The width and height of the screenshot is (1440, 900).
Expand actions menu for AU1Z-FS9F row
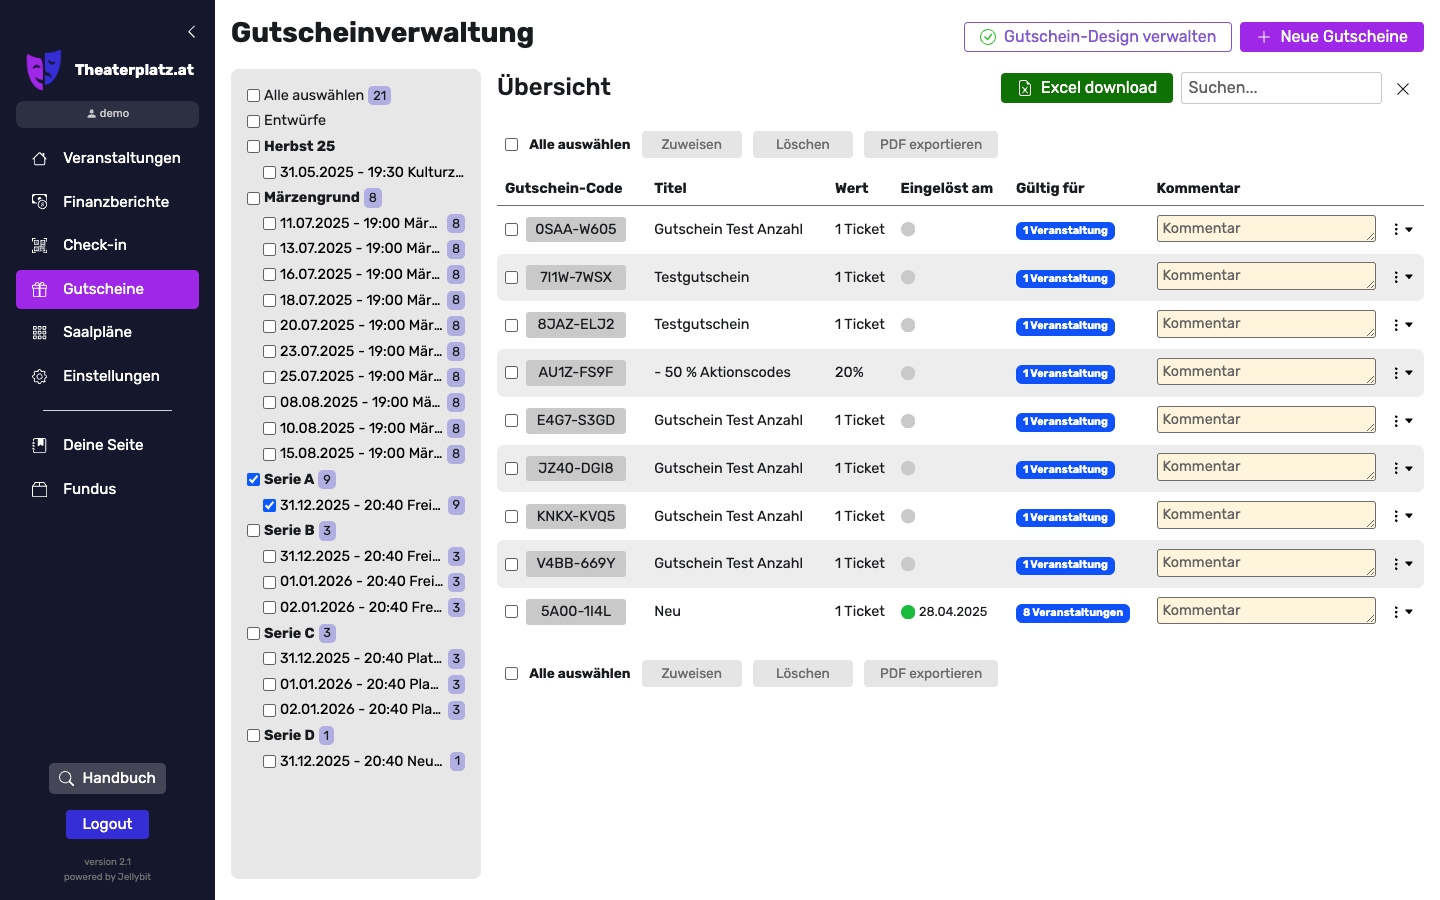tap(1402, 373)
